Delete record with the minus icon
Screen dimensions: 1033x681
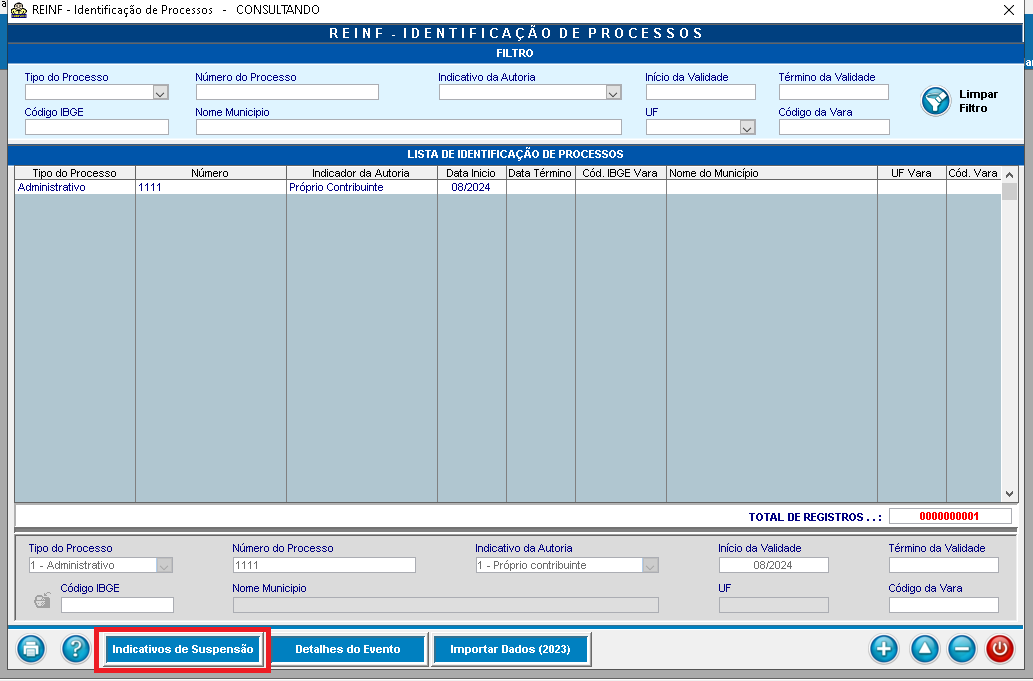pos(962,649)
